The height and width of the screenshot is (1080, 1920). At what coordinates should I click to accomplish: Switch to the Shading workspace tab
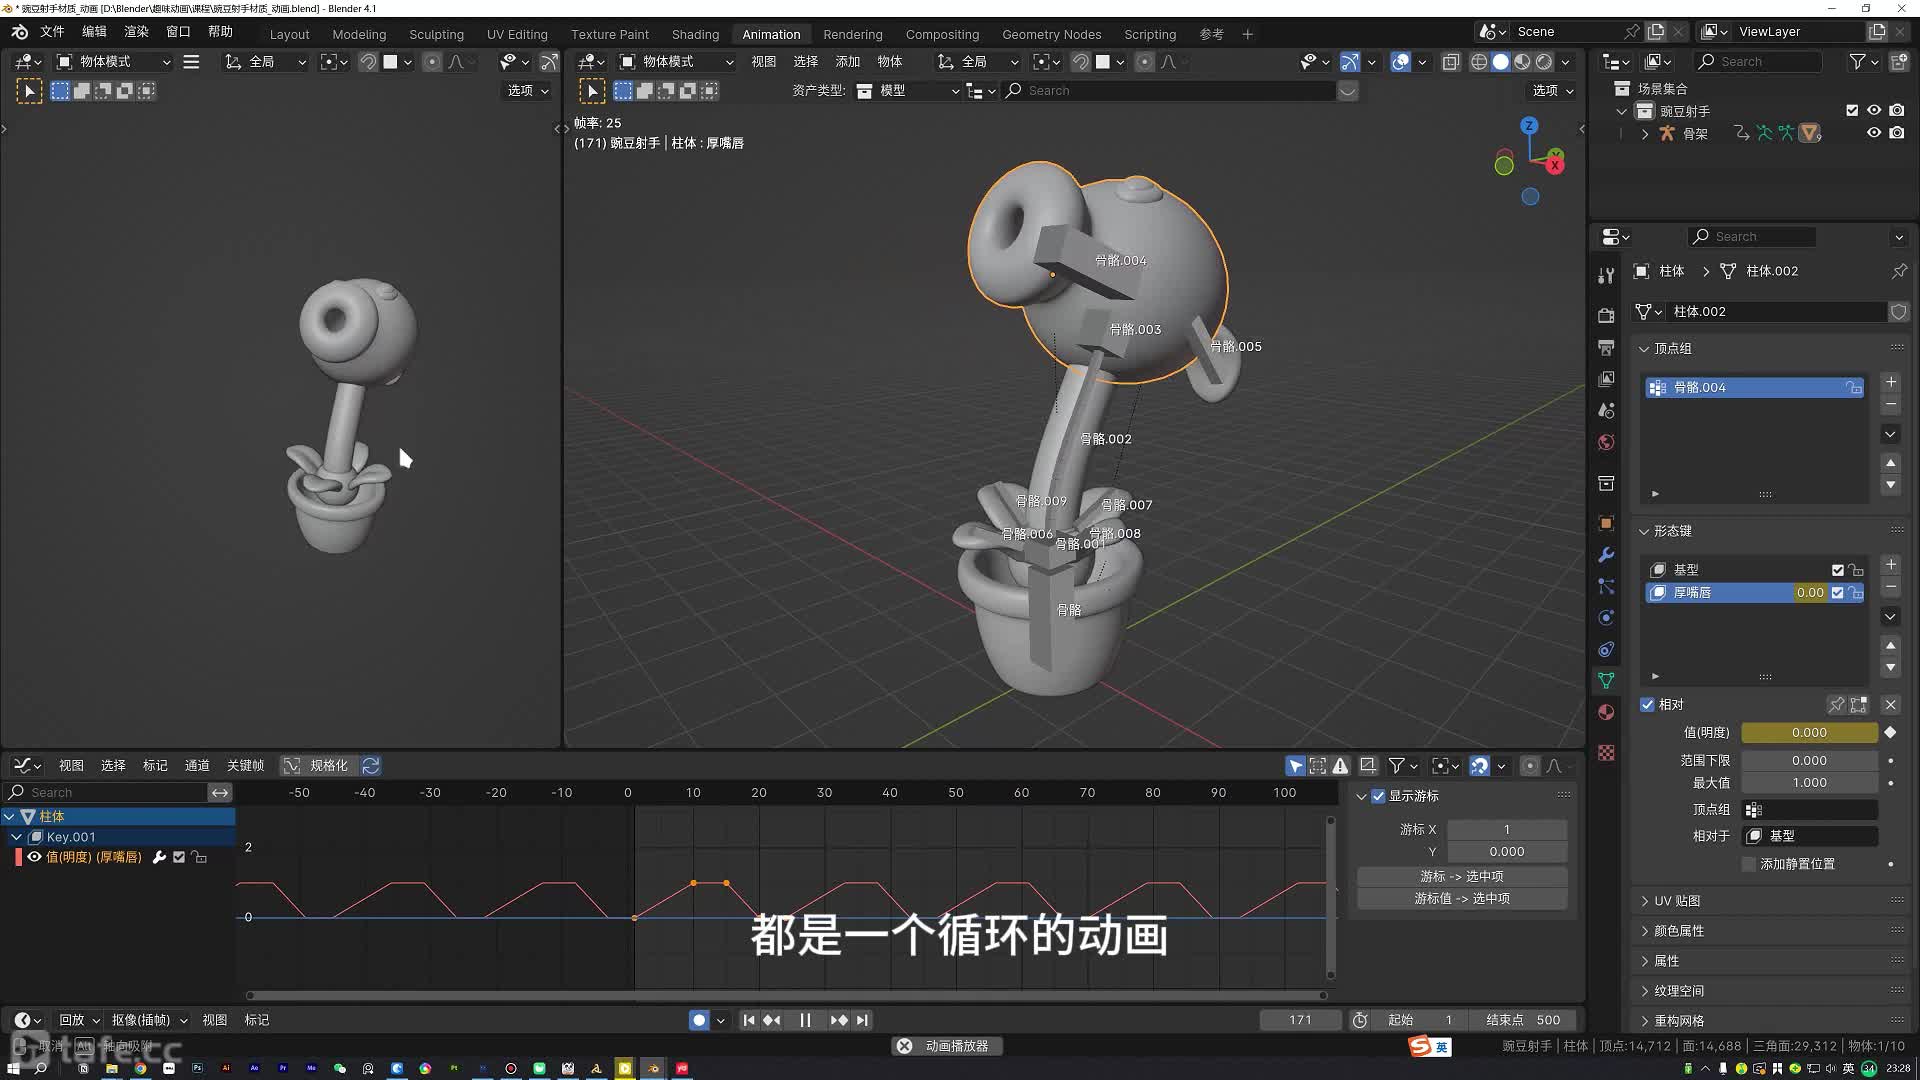(x=695, y=34)
